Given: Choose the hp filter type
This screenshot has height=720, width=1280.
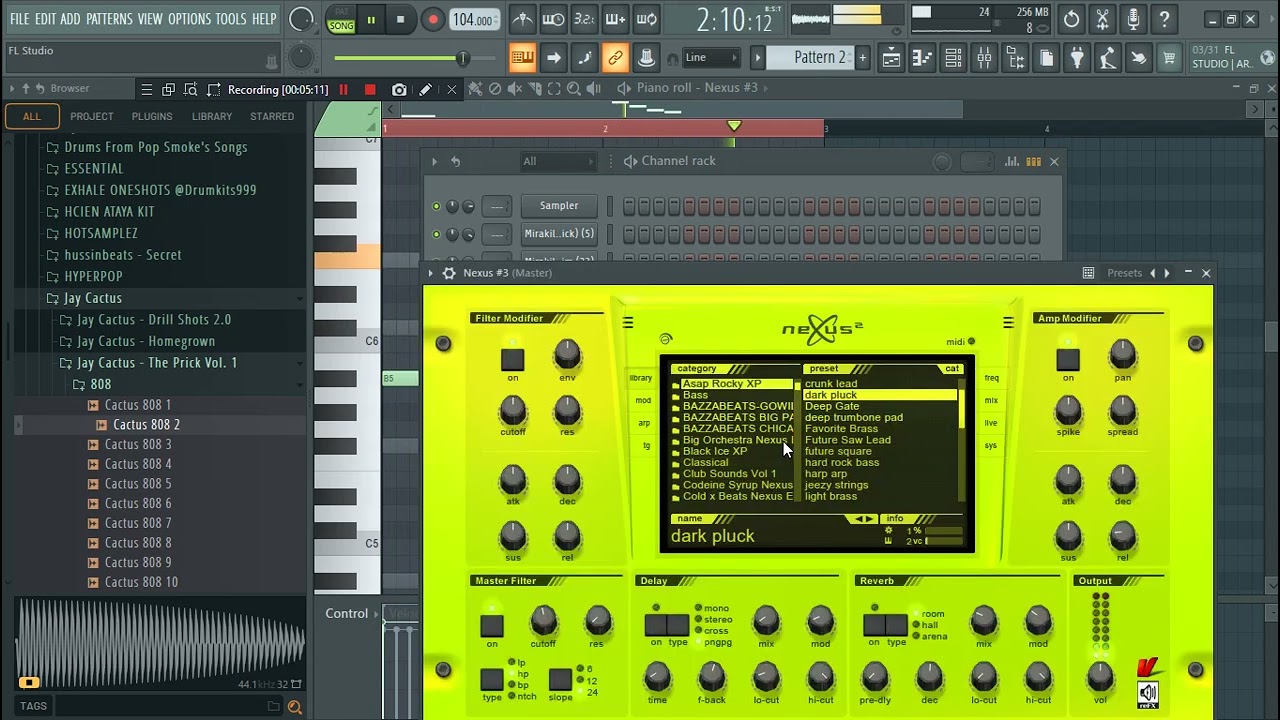Looking at the screenshot, I should pos(518,674).
